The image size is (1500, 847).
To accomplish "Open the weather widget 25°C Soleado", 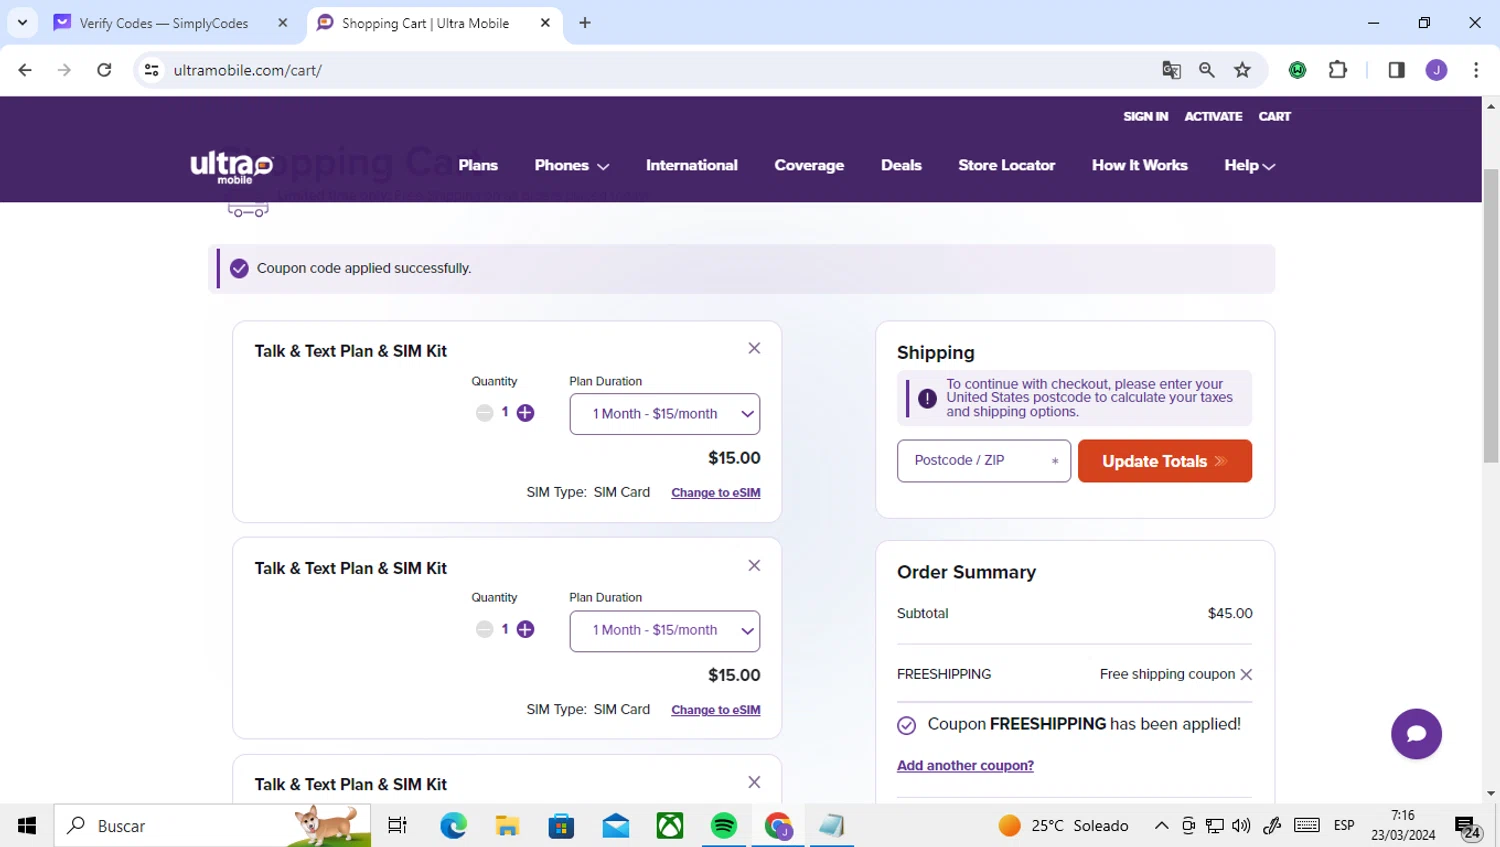I will point(1063,826).
